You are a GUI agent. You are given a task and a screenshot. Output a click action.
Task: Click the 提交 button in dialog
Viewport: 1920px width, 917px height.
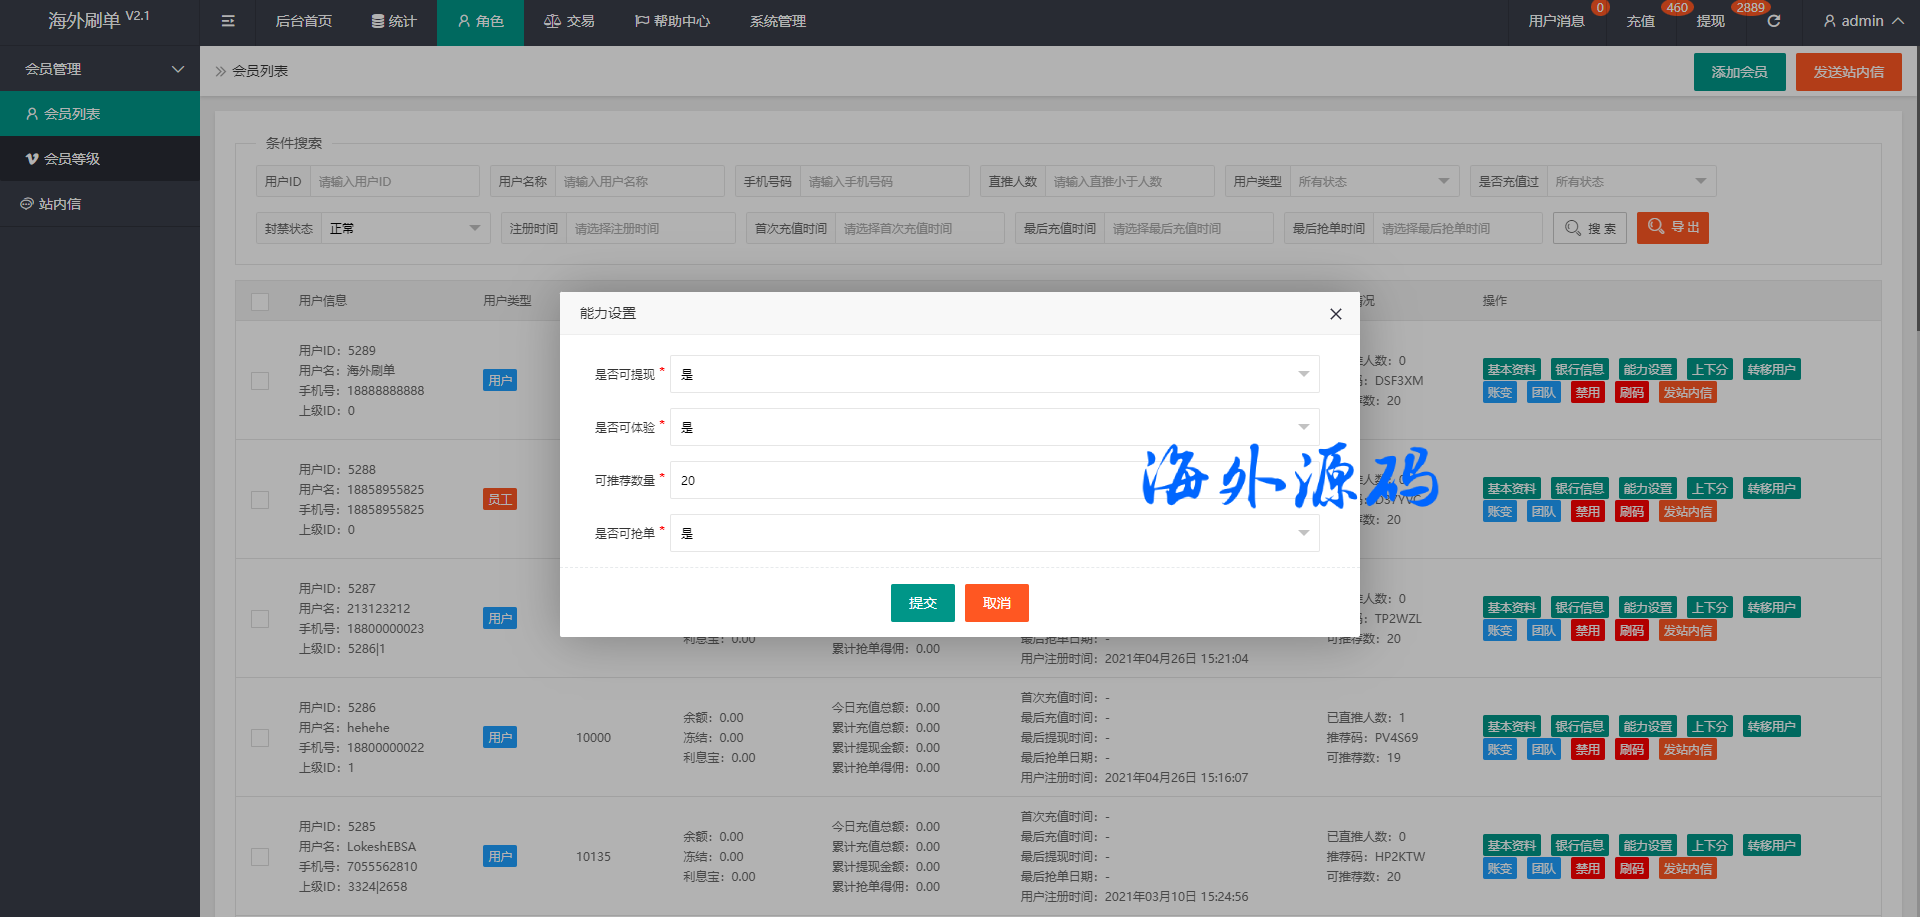pyautogui.click(x=922, y=603)
